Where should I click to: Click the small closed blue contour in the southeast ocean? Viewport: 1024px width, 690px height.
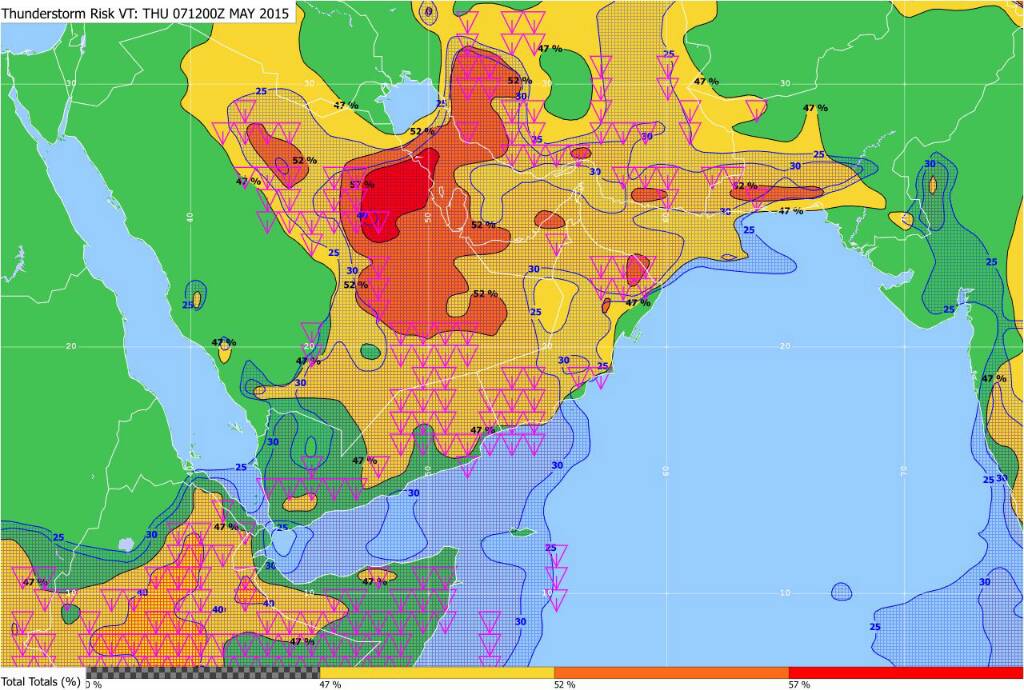pyautogui.click(x=842, y=591)
